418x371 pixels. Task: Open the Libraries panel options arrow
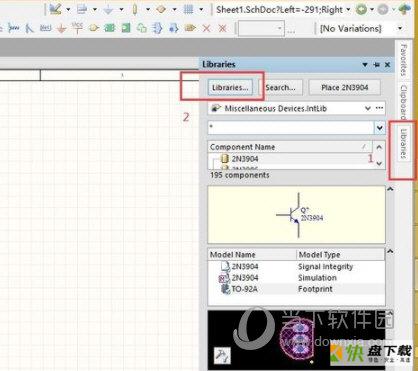(365, 65)
